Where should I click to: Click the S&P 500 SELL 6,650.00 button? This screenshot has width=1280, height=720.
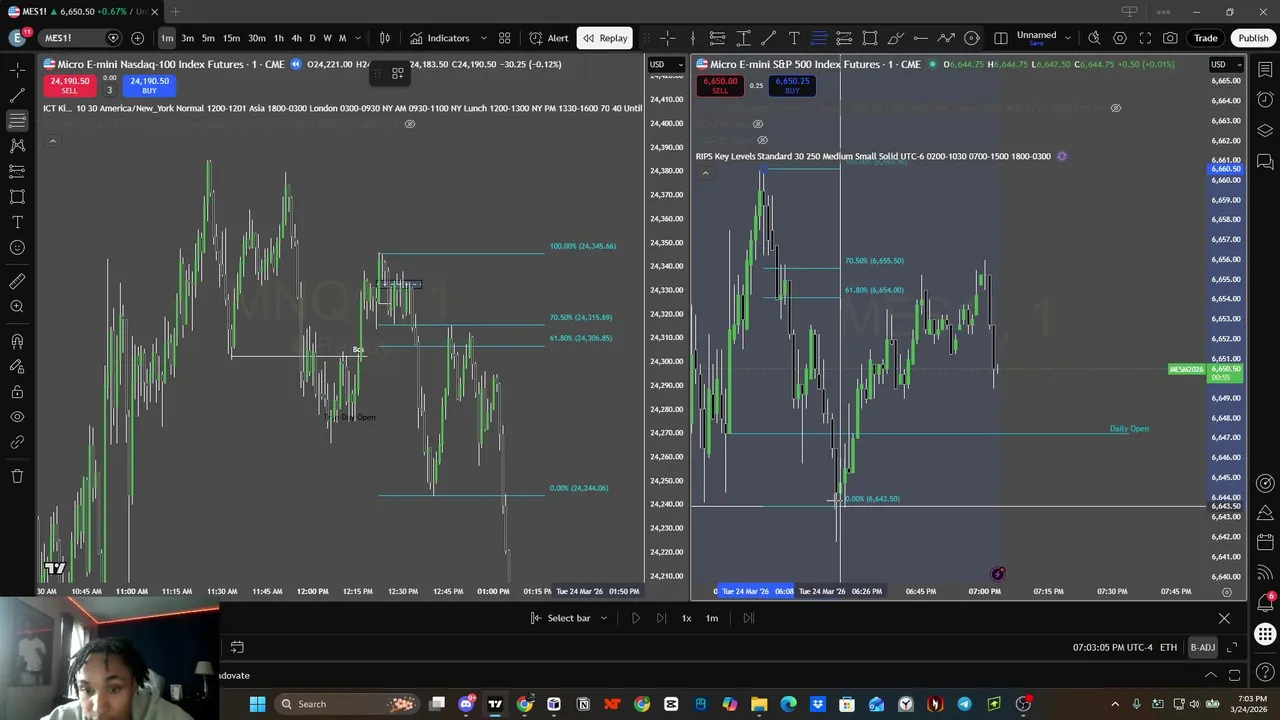[x=720, y=85]
